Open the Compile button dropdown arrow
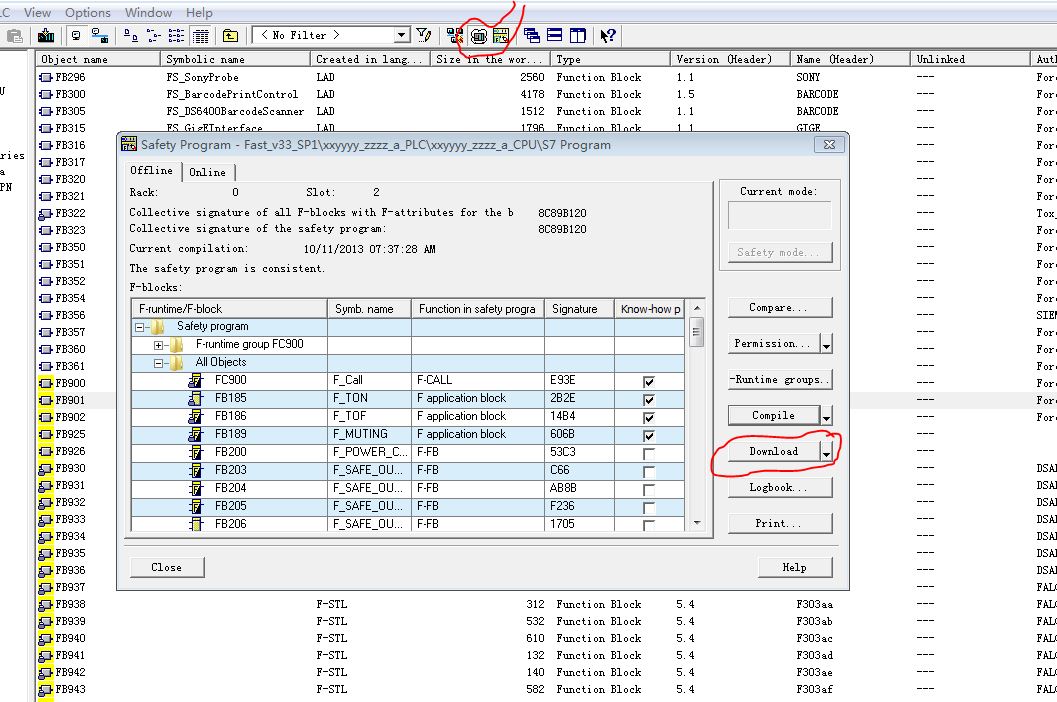 [826, 416]
